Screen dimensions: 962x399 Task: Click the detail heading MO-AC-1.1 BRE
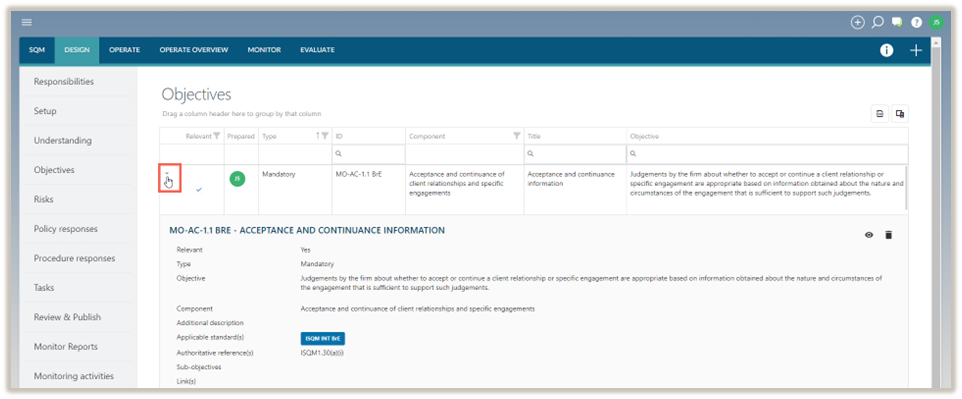[x=307, y=231]
